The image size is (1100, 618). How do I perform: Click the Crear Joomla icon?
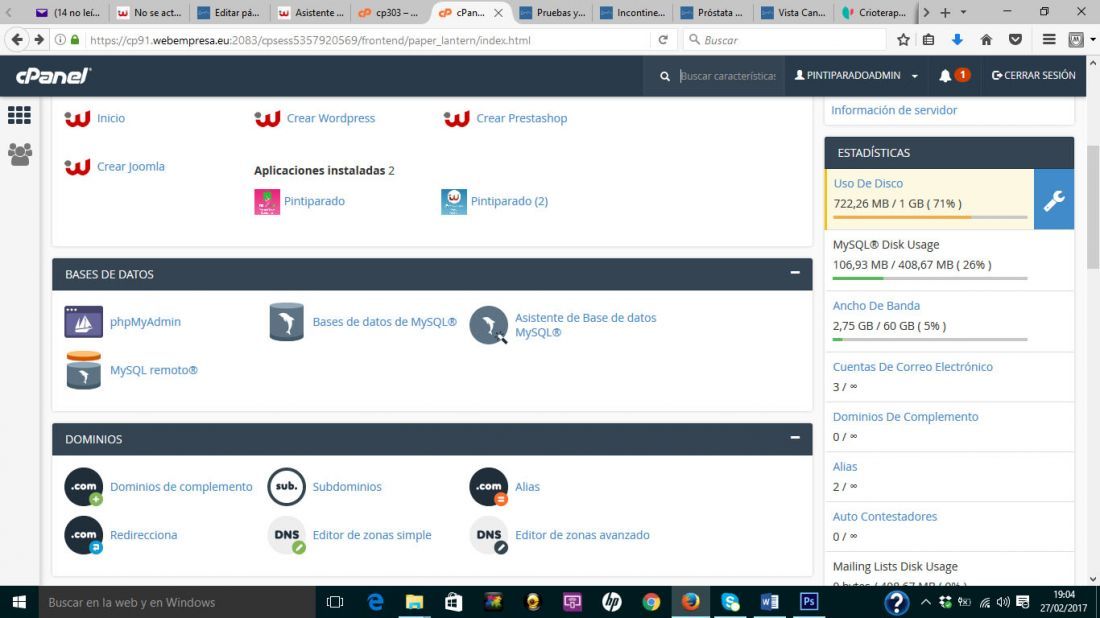[77, 167]
